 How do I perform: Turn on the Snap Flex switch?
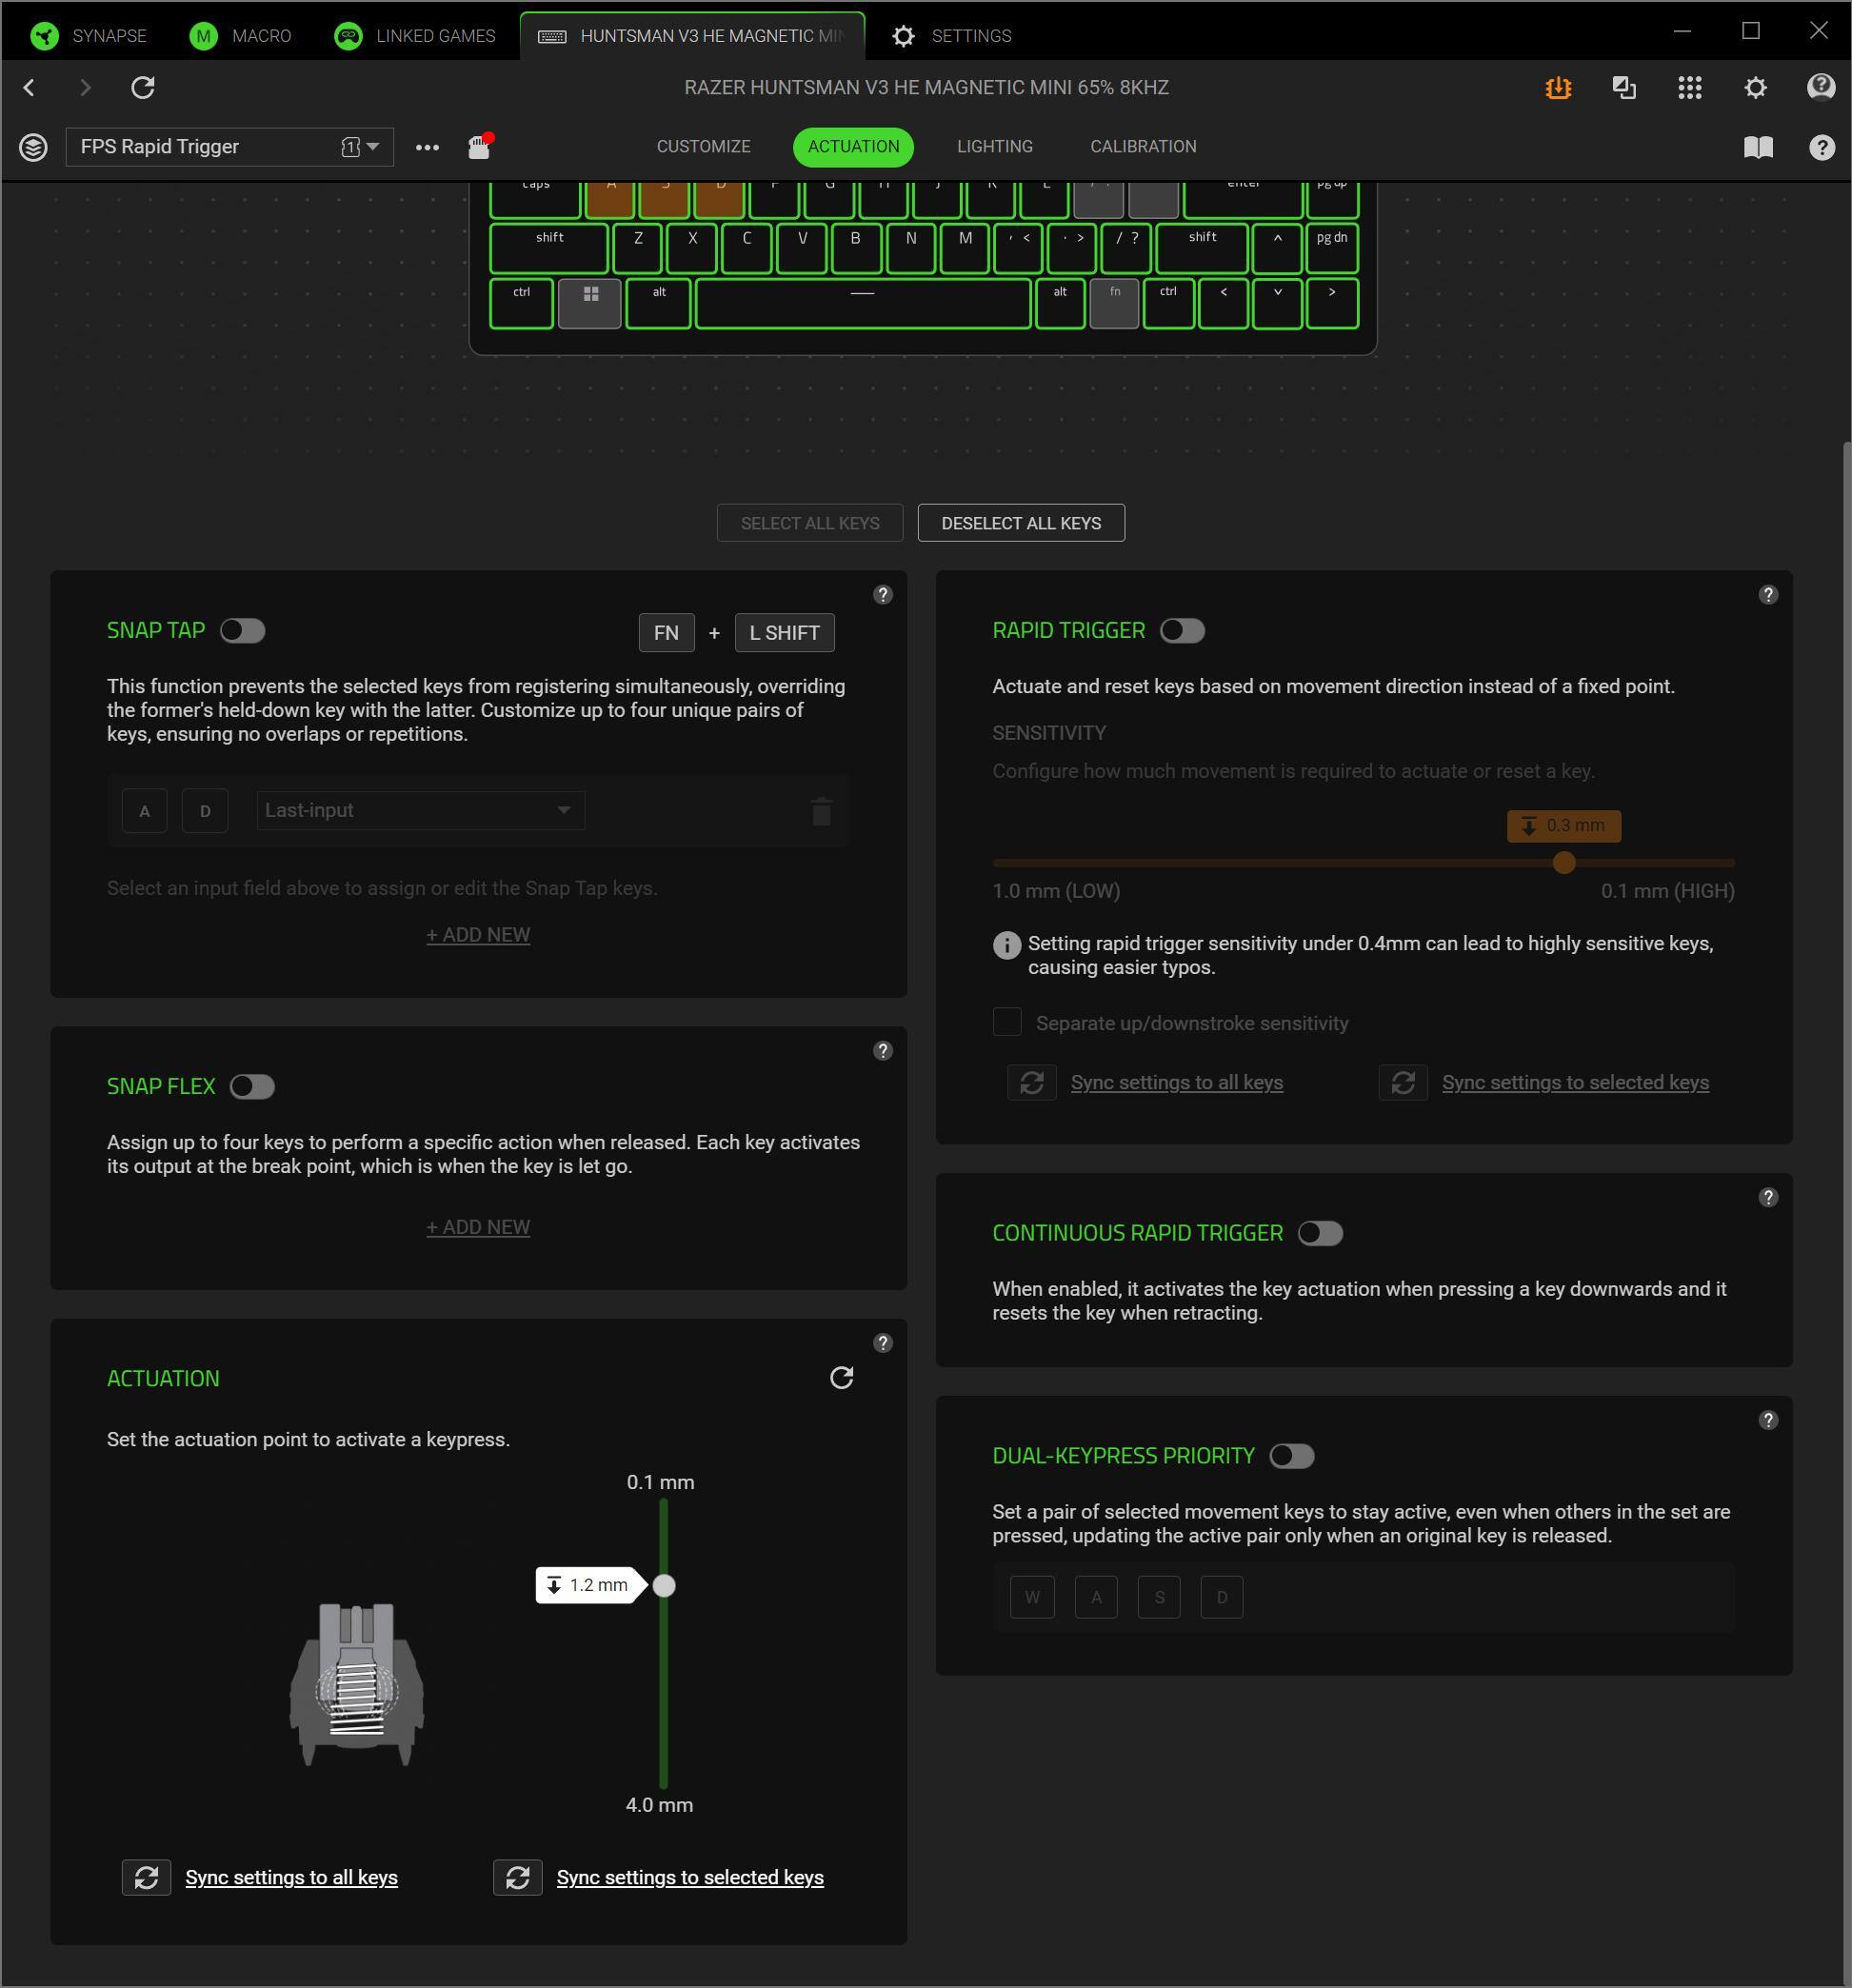(x=252, y=1087)
